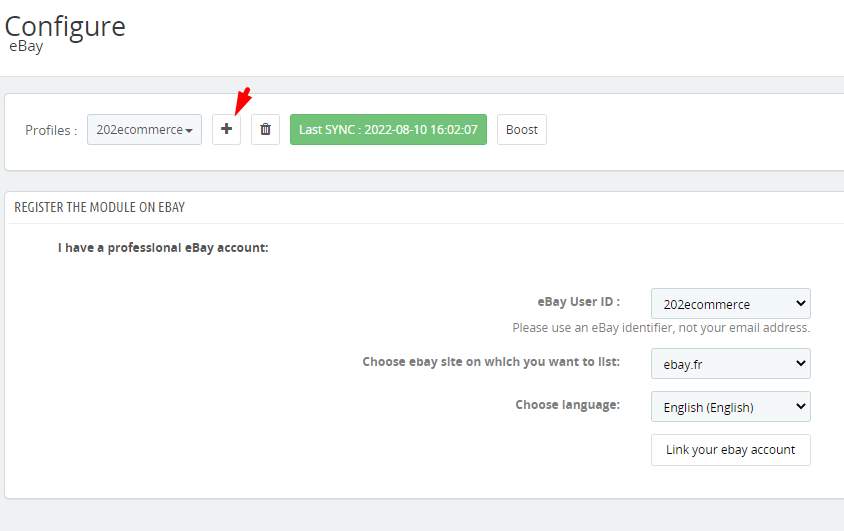The height and width of the screenshot is (531, 844).
Task: Click the Profiles label text
Action: 50,131
